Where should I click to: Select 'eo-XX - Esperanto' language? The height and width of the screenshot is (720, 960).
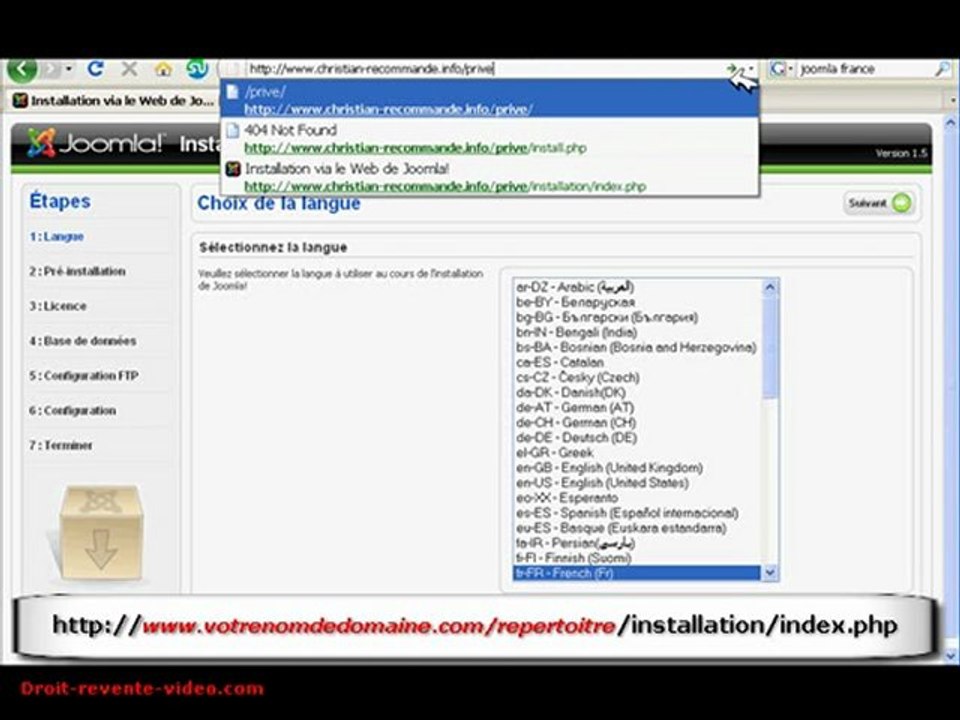[637, 498]
